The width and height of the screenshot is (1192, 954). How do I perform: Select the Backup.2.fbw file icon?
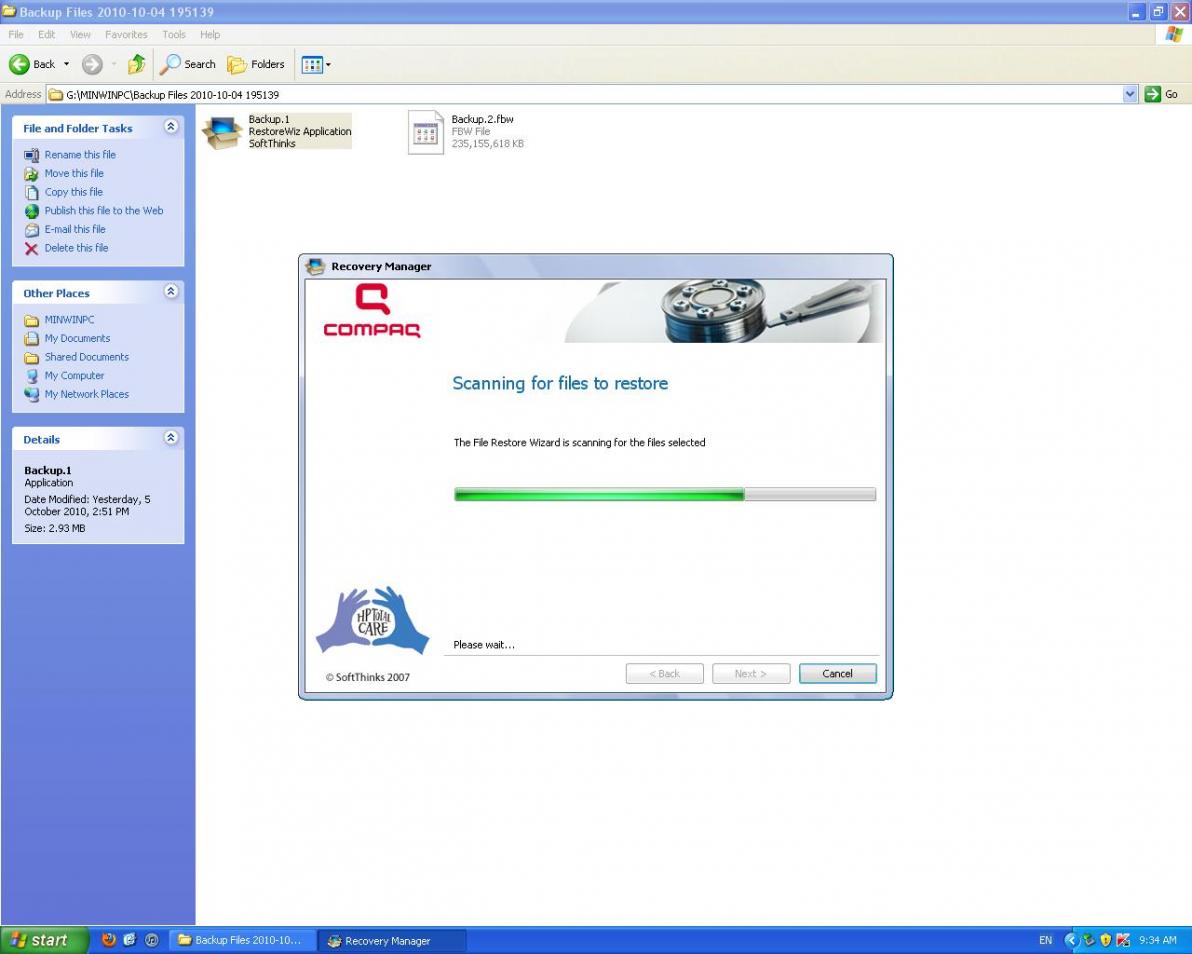(x=426, y=132)
